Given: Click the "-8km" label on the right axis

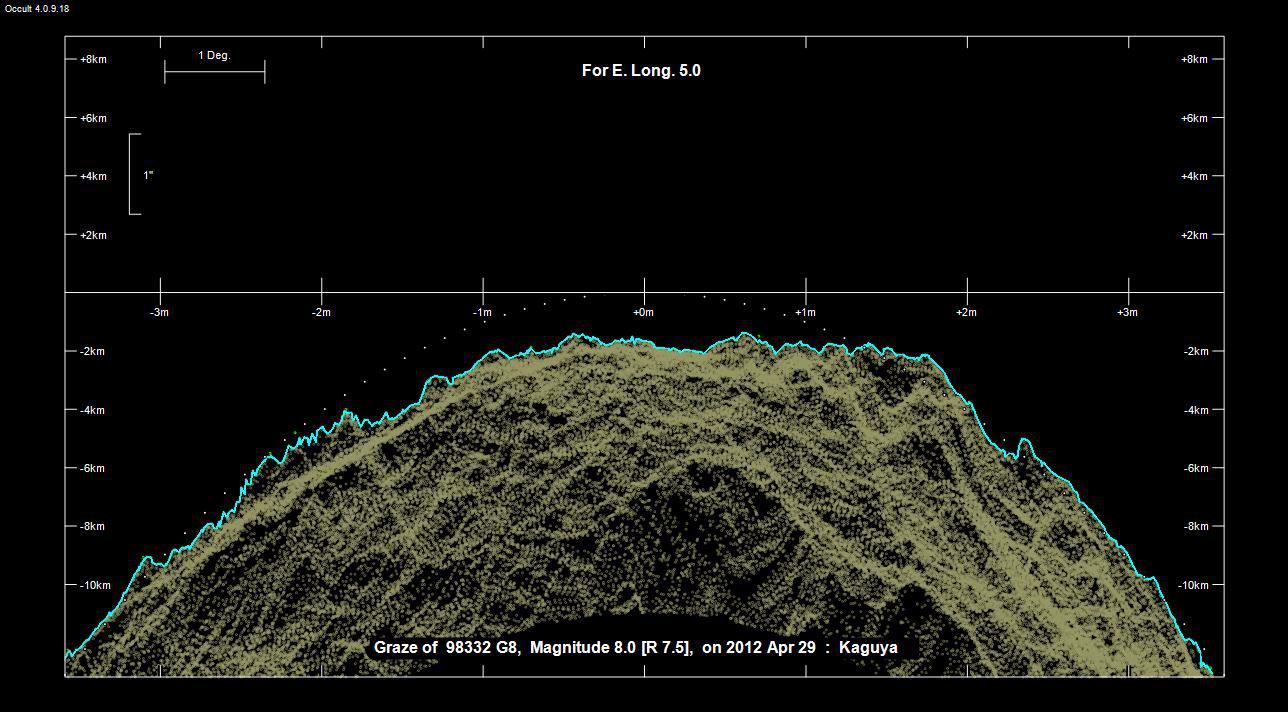Looking at the screenshot, I should pos(1196,526).
